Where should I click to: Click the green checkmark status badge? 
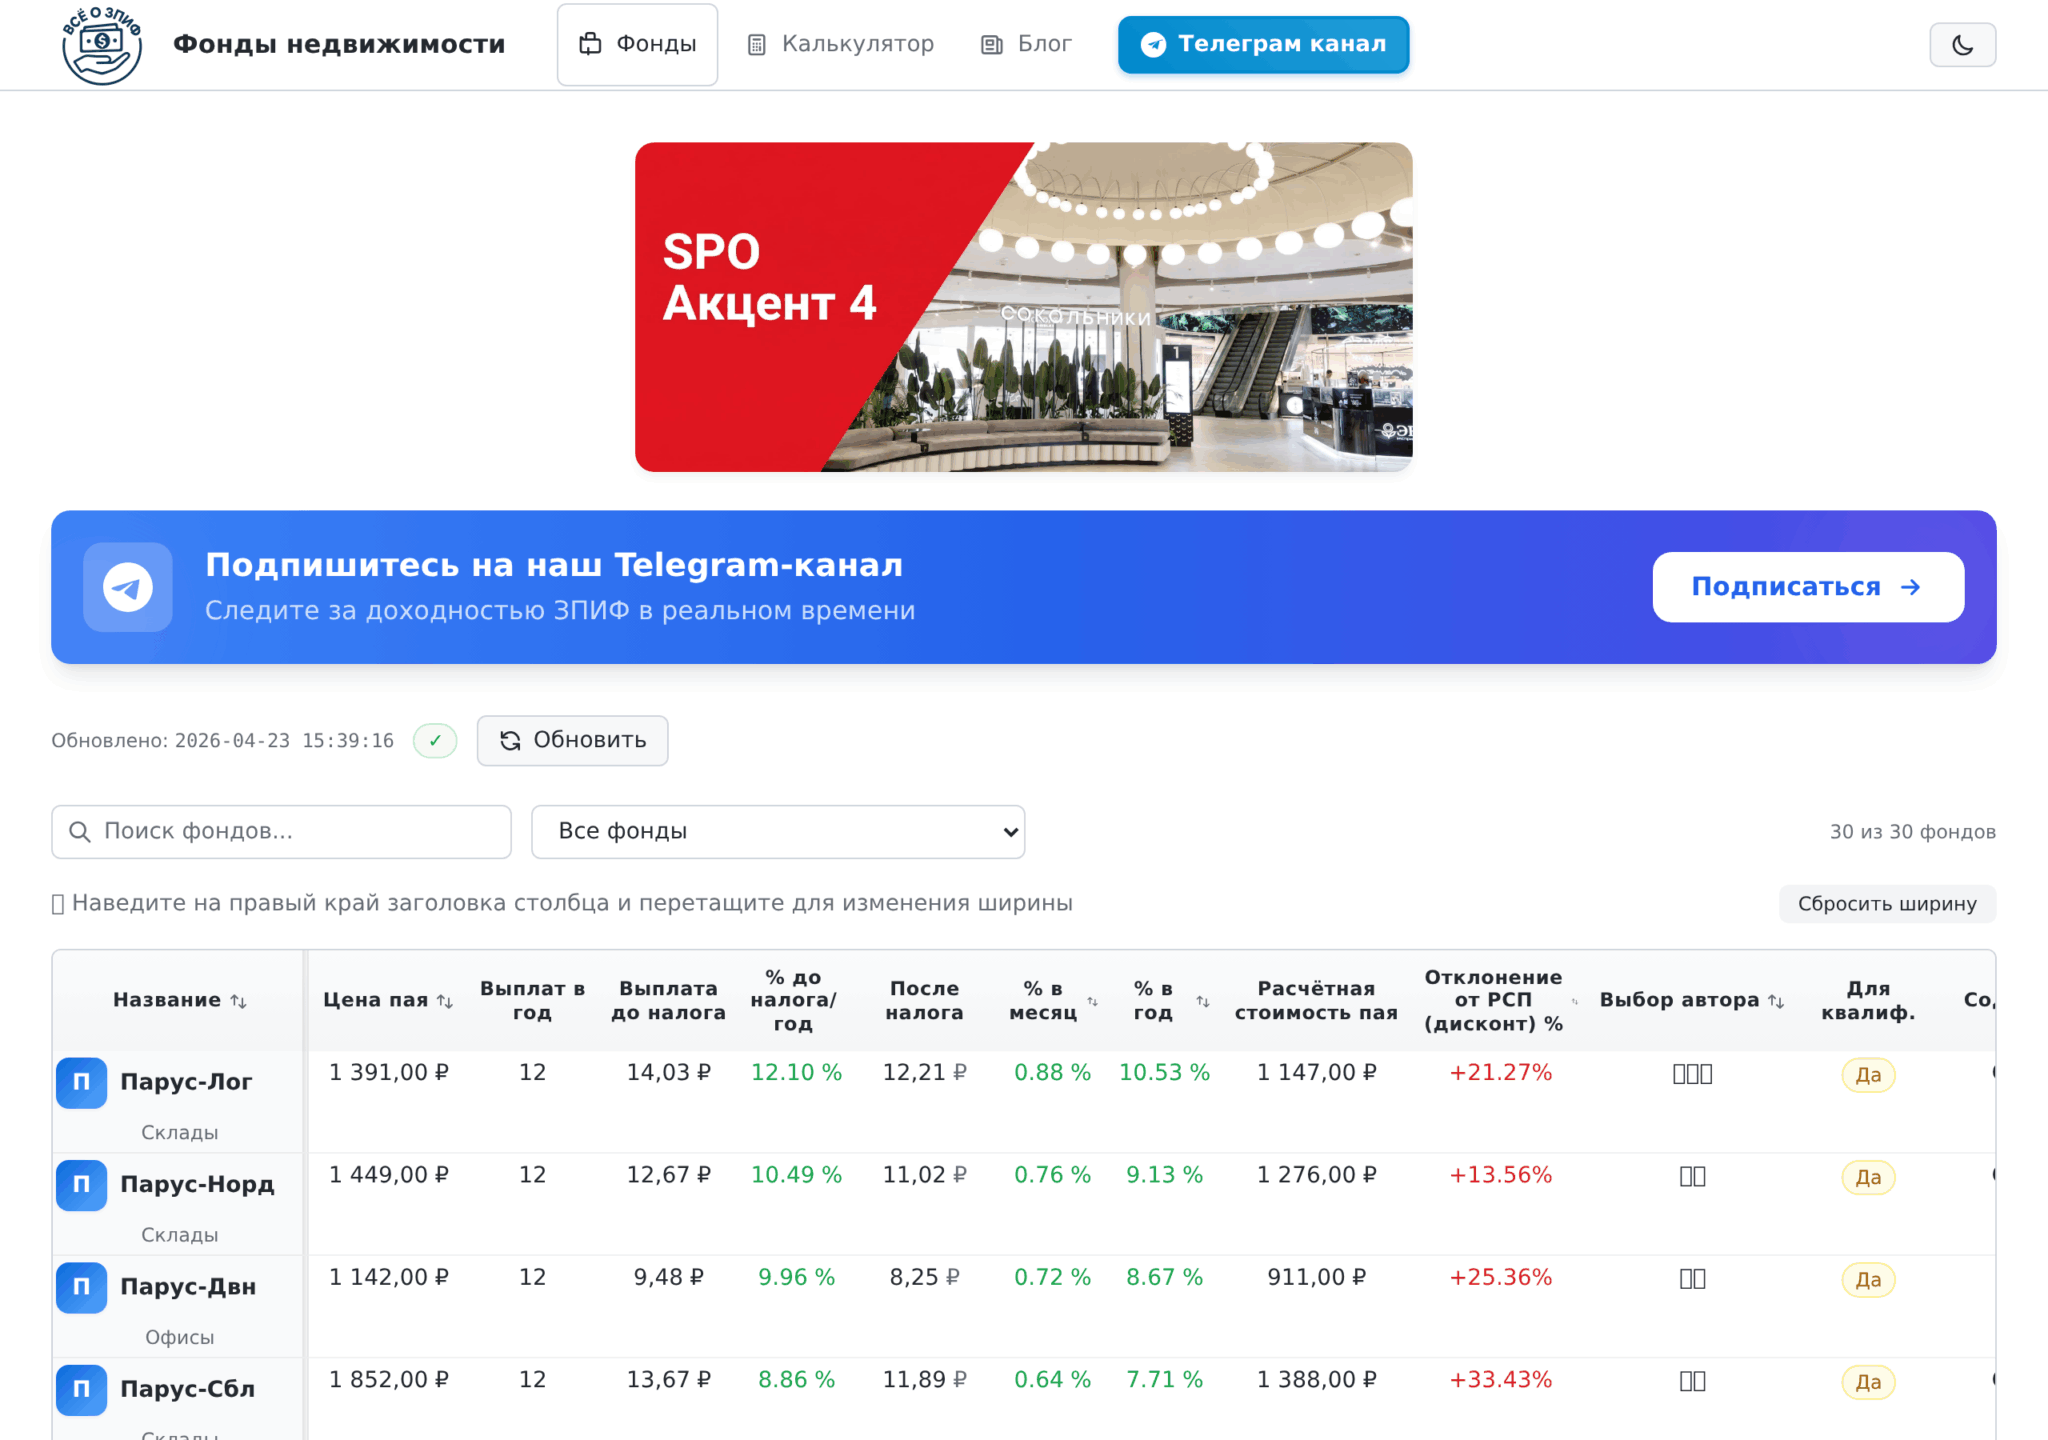tap(435, 741)
